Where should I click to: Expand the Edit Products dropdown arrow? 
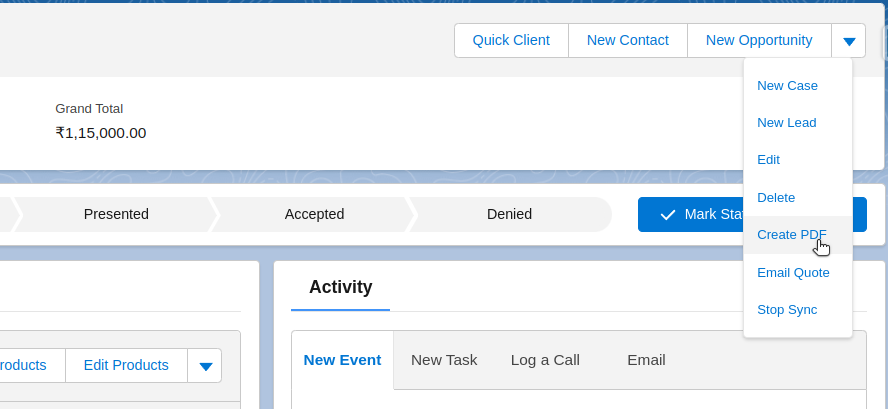pos(205,366)
